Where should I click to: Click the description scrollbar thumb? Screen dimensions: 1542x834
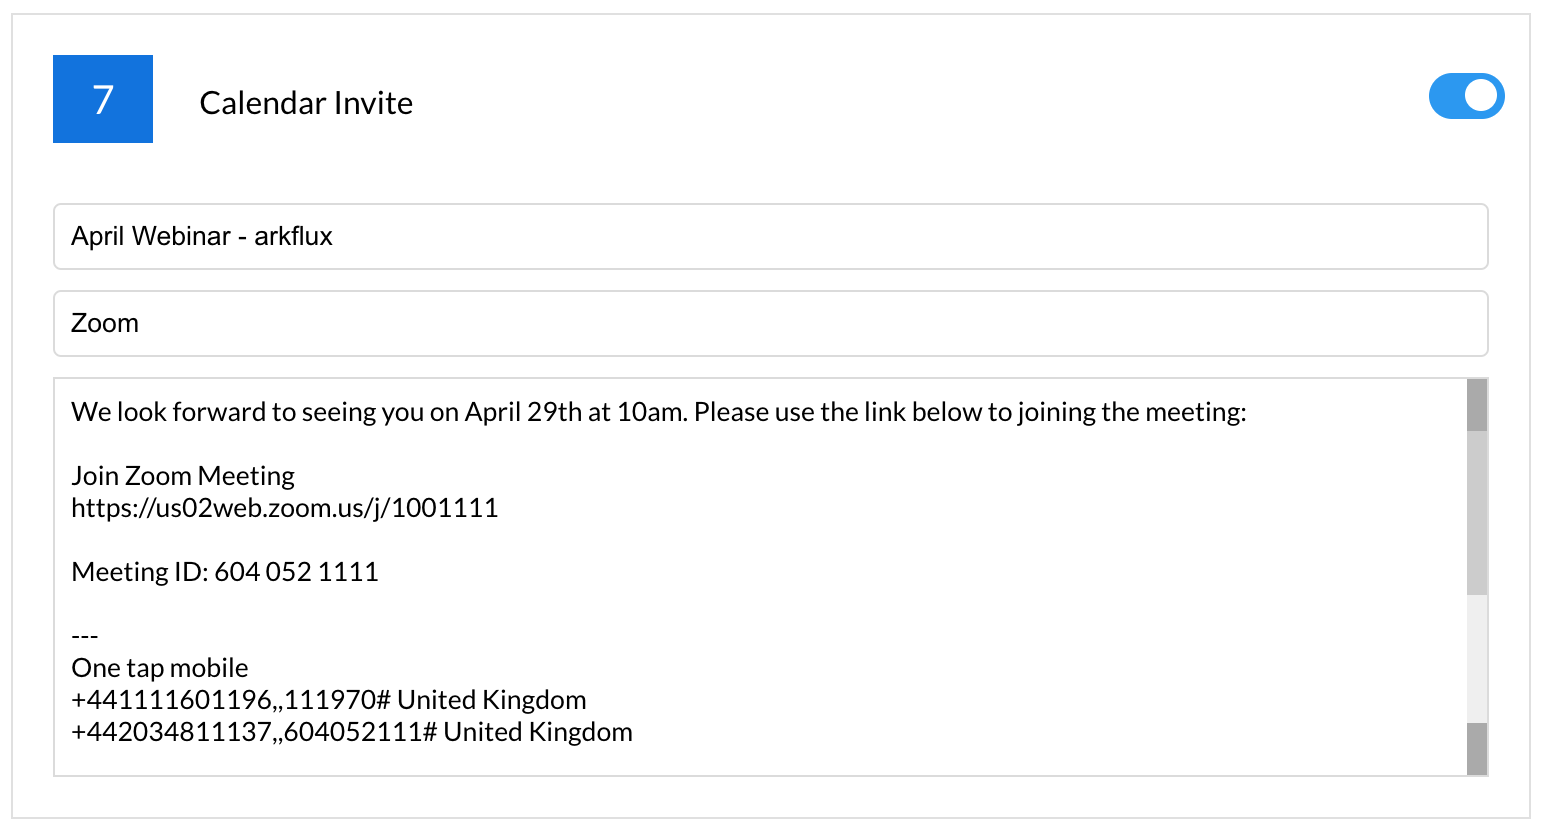click(x=1477, y=512)
